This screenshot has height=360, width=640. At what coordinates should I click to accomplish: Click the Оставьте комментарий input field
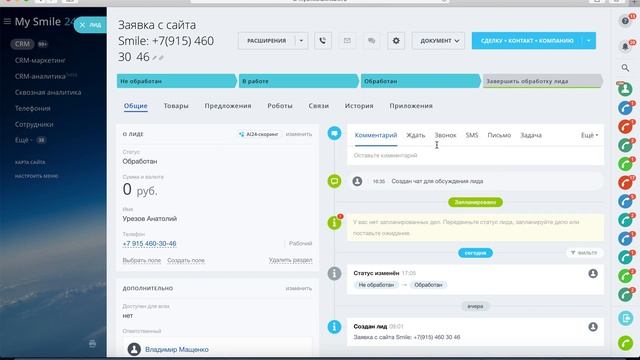475,156
